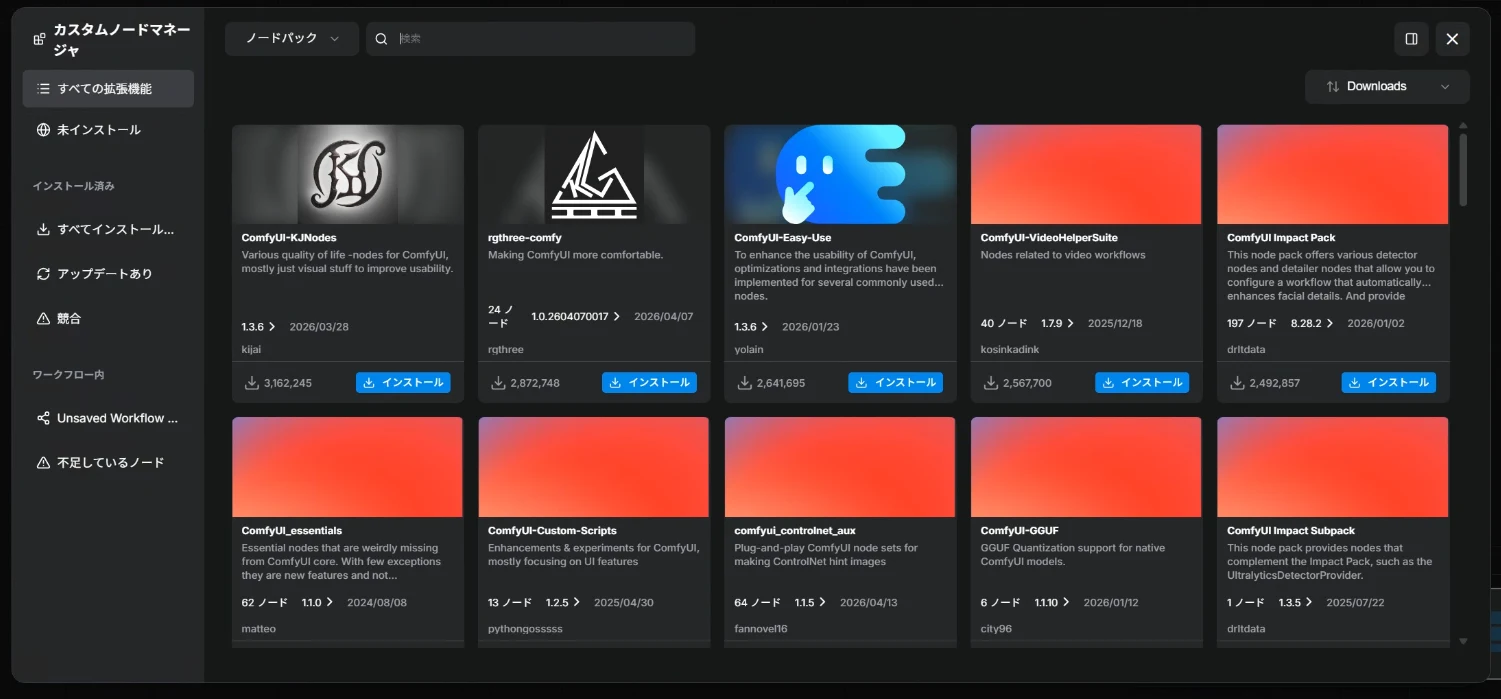Expand version 8.28.2 selector on Impact Pack

point(1312,324)
